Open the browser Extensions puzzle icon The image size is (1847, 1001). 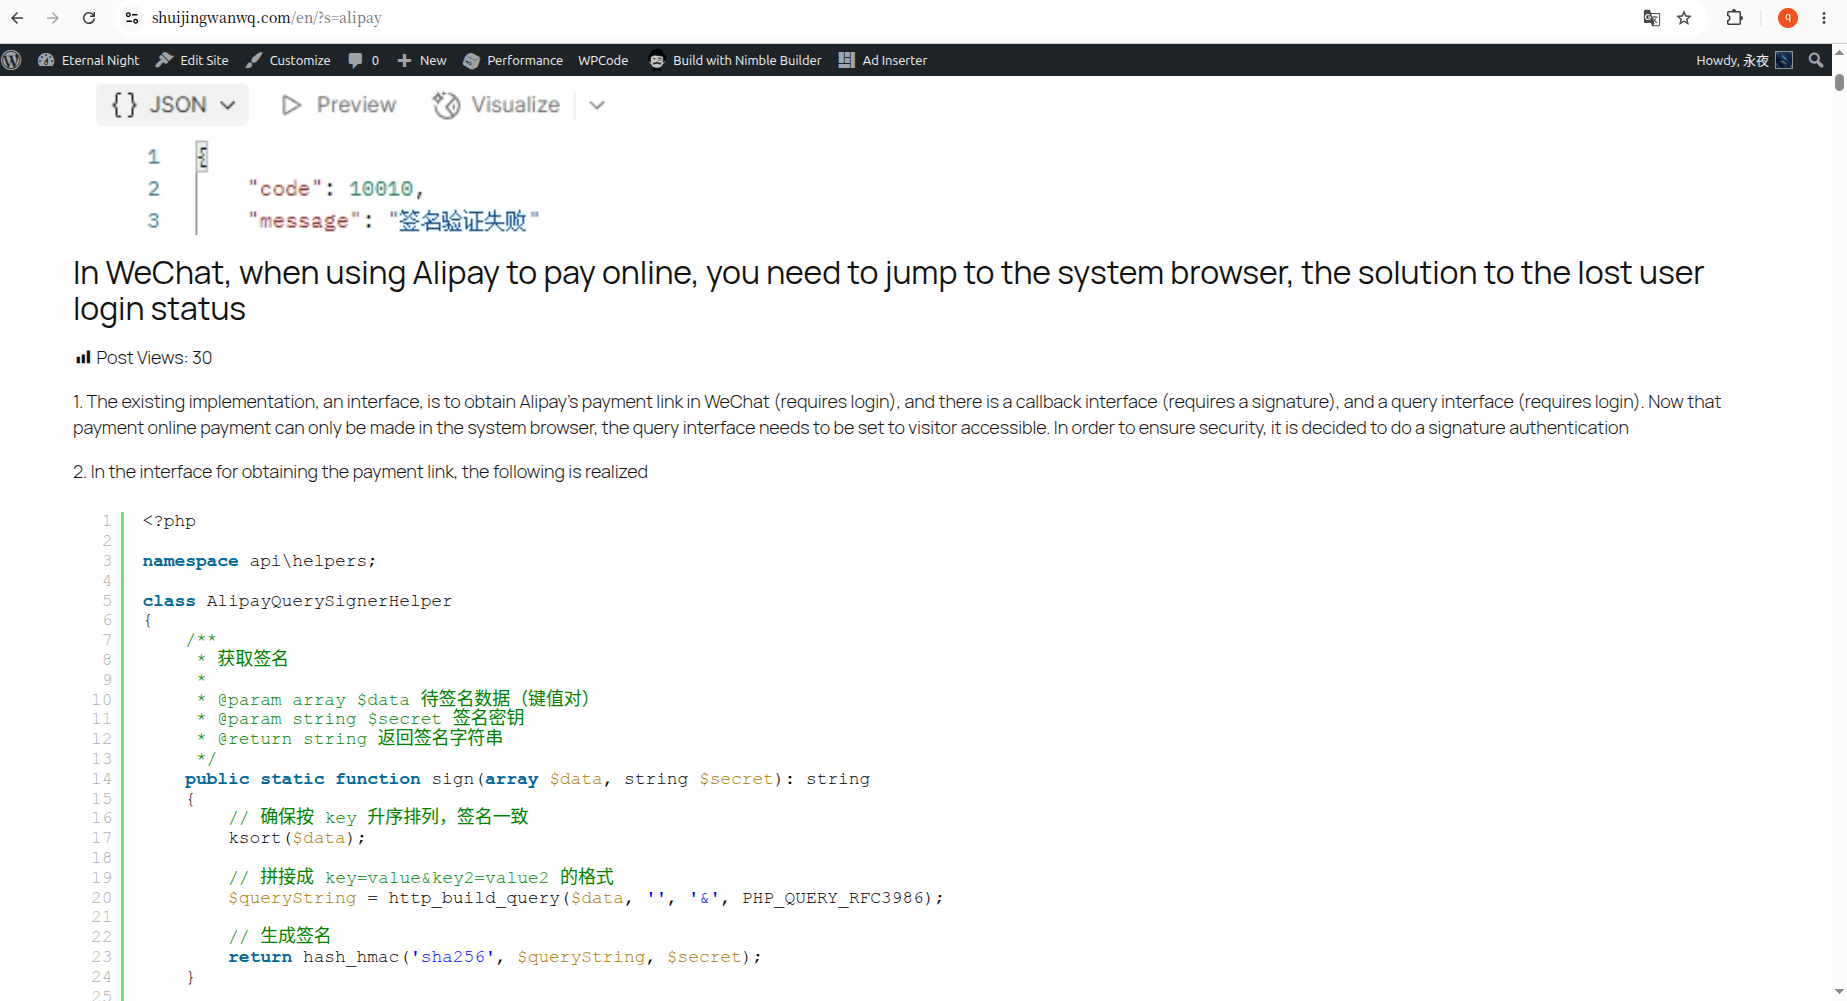pos(1735,18)
